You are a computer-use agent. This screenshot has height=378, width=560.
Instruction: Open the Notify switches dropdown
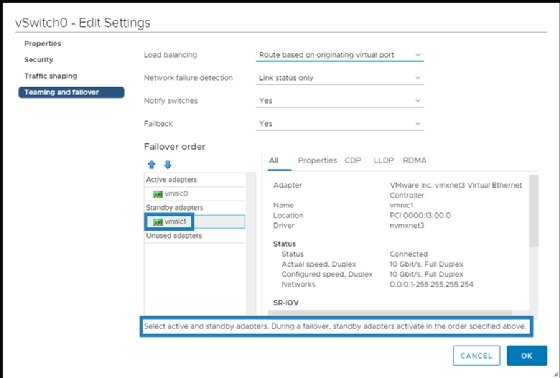[340, 101]
